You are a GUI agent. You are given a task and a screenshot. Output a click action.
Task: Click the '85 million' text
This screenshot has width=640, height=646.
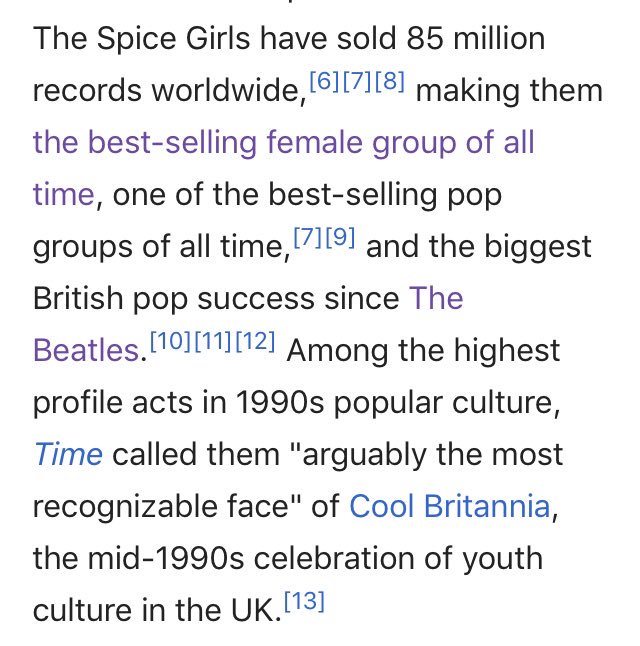pyautogui.click(x=476, y=38)
